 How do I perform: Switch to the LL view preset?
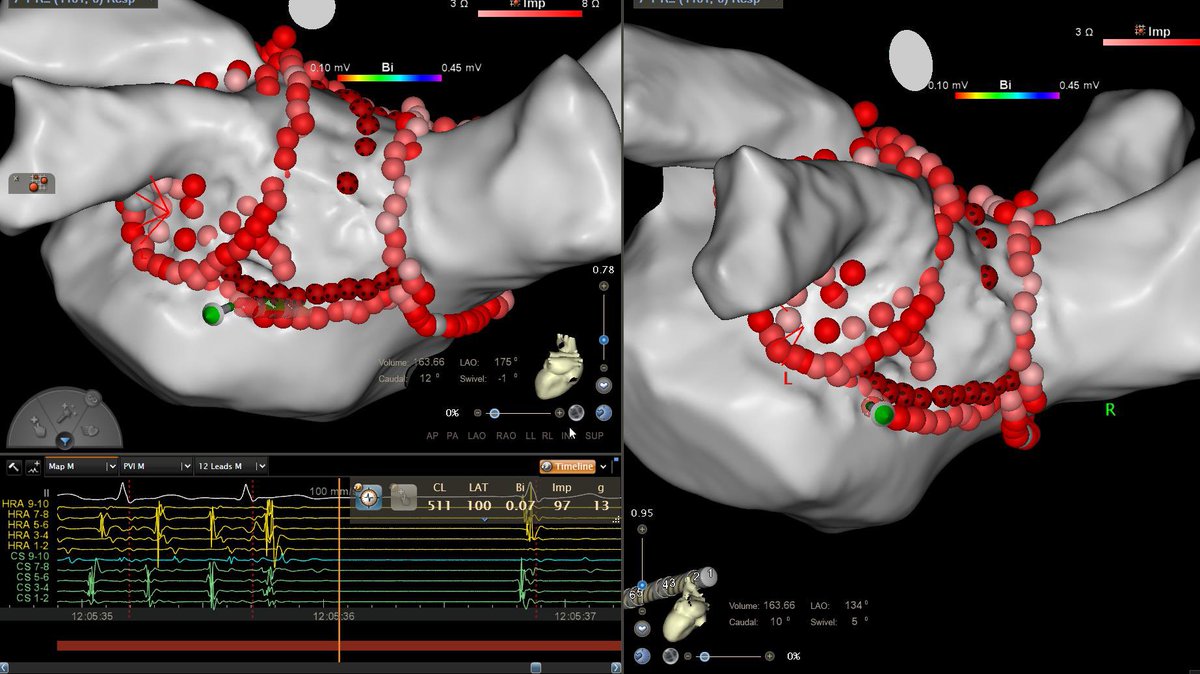click(x=531, y=435)
